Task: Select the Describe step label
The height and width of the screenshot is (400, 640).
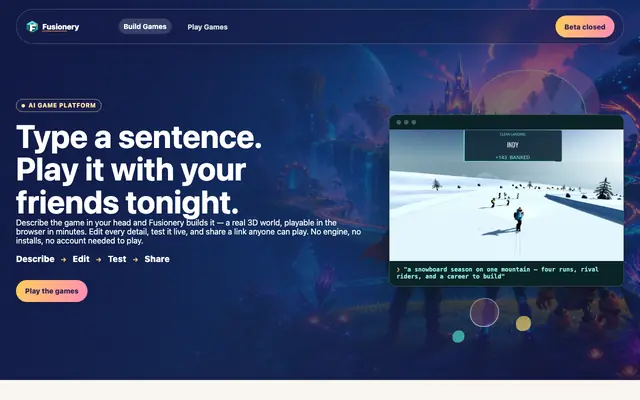Action: [x=35, y=259]
